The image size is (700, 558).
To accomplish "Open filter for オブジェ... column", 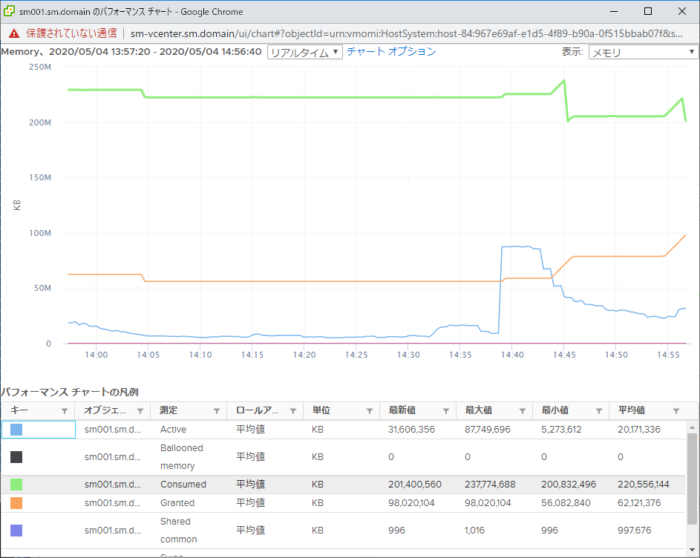I will pyautogui.click(x=140, y=411).
